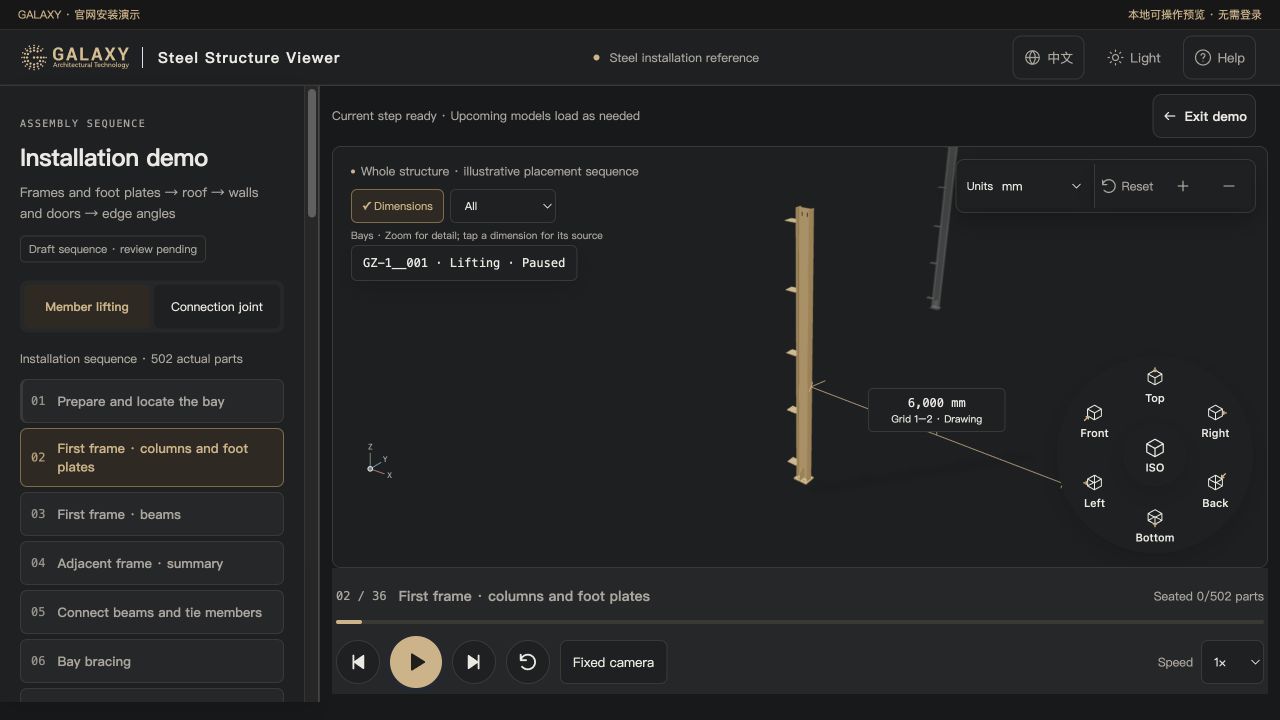
Task: Skip to next step
Action: click(x=474, y=662)
